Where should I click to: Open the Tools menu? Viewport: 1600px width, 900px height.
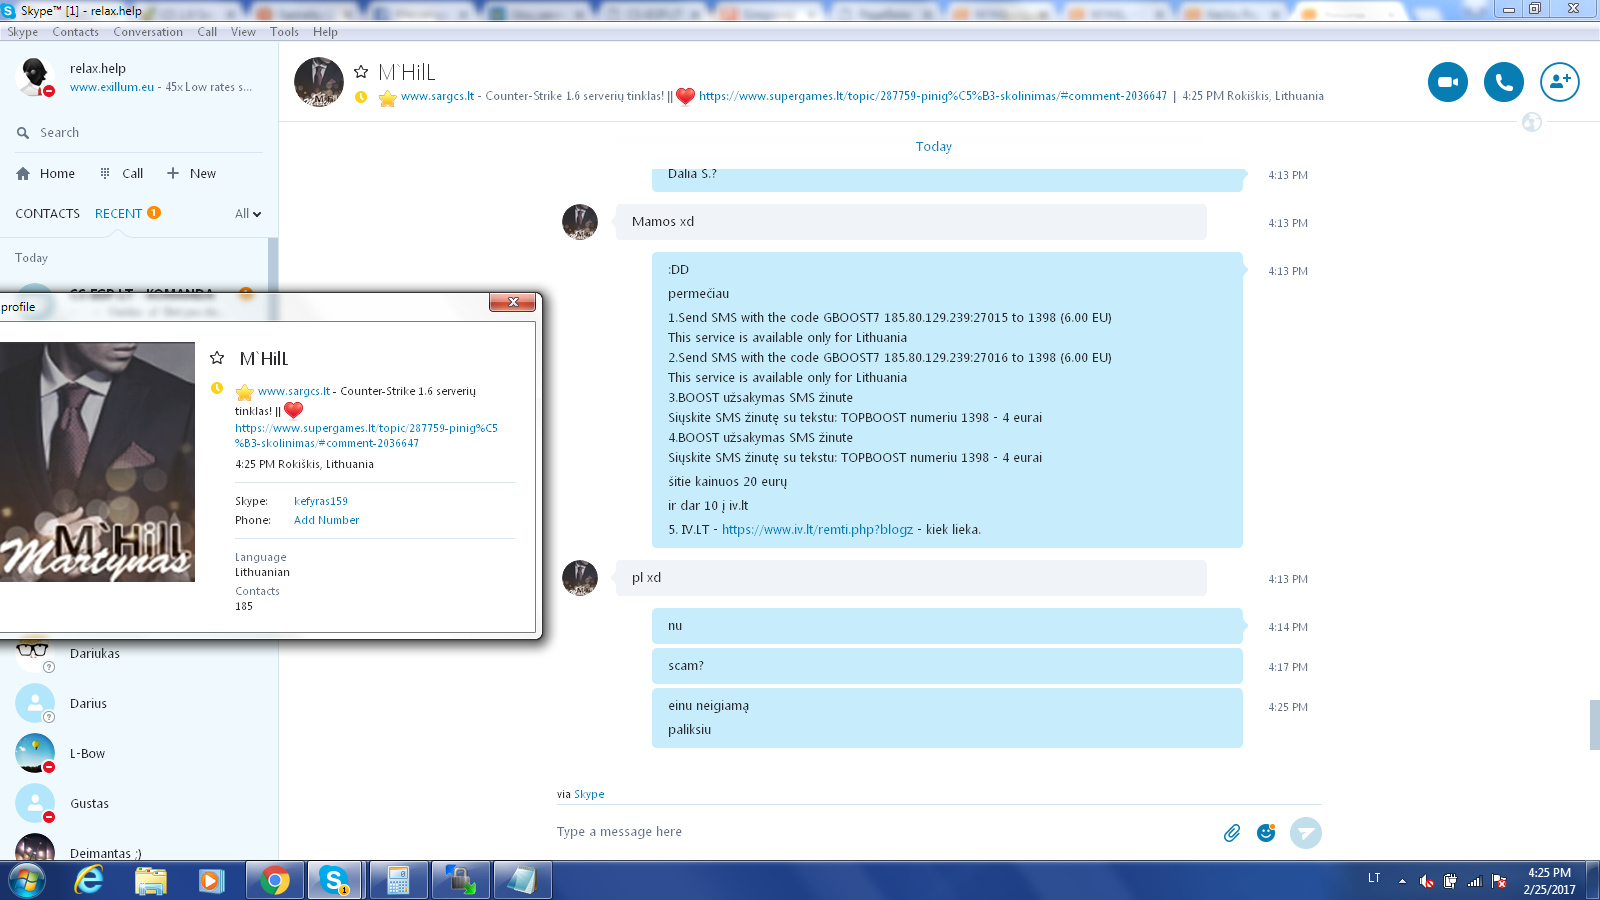point(284,32)
